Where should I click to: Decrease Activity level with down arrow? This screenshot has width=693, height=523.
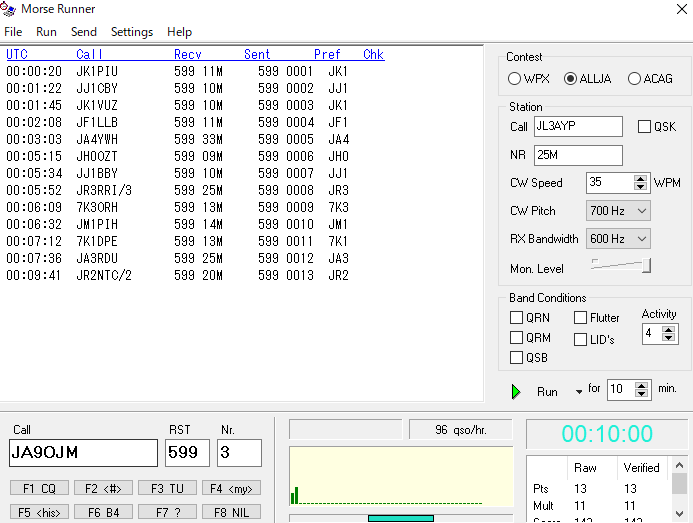(669, 337)
